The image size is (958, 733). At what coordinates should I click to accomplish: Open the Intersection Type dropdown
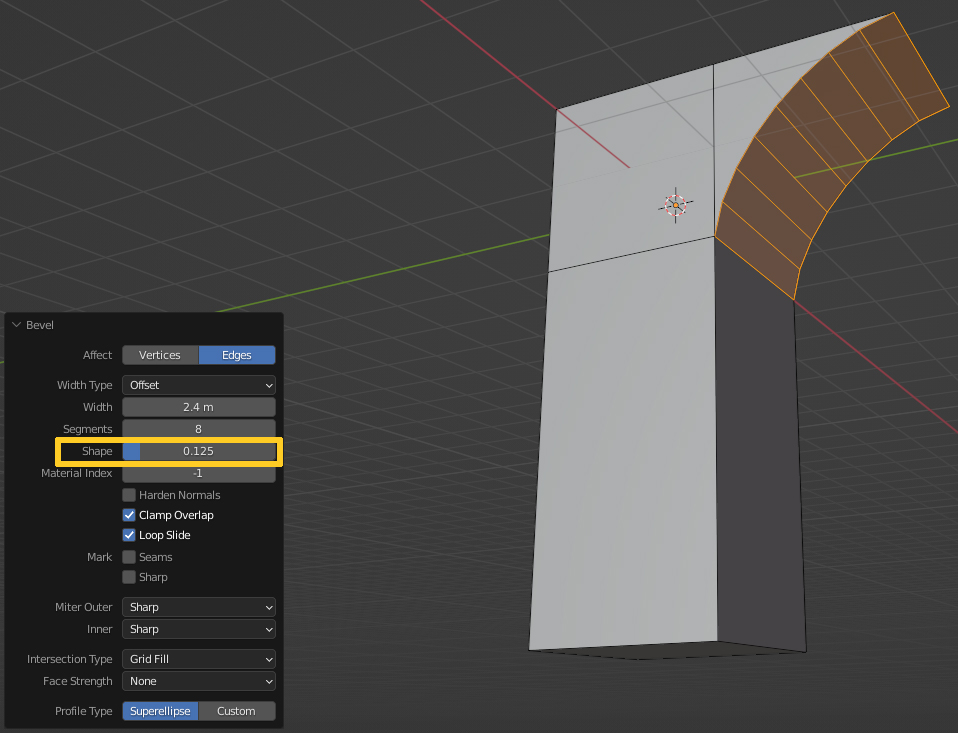point(198,659)
